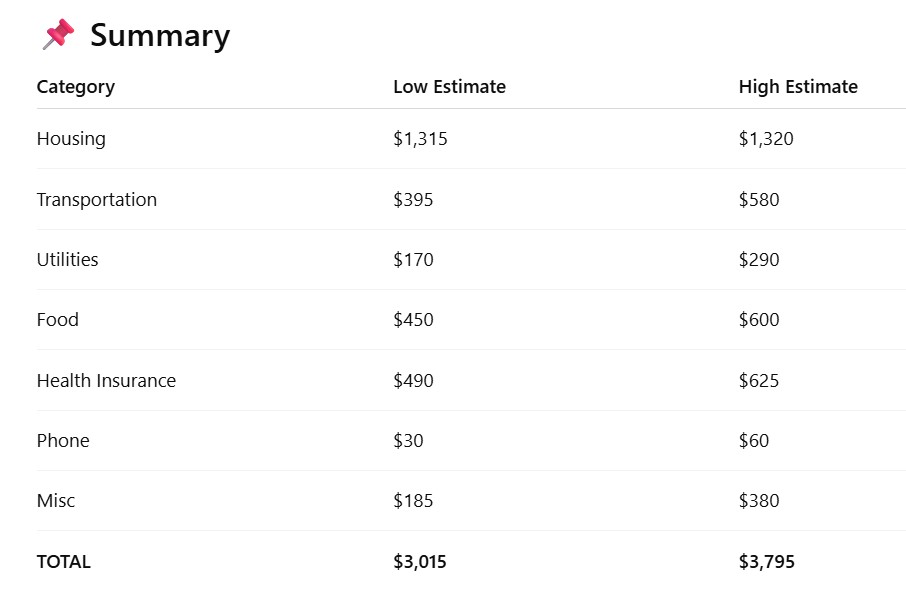This screenshot has height=610, width=906.
Task: Click the Utilities row label
Action: click(x=68, y=260)
